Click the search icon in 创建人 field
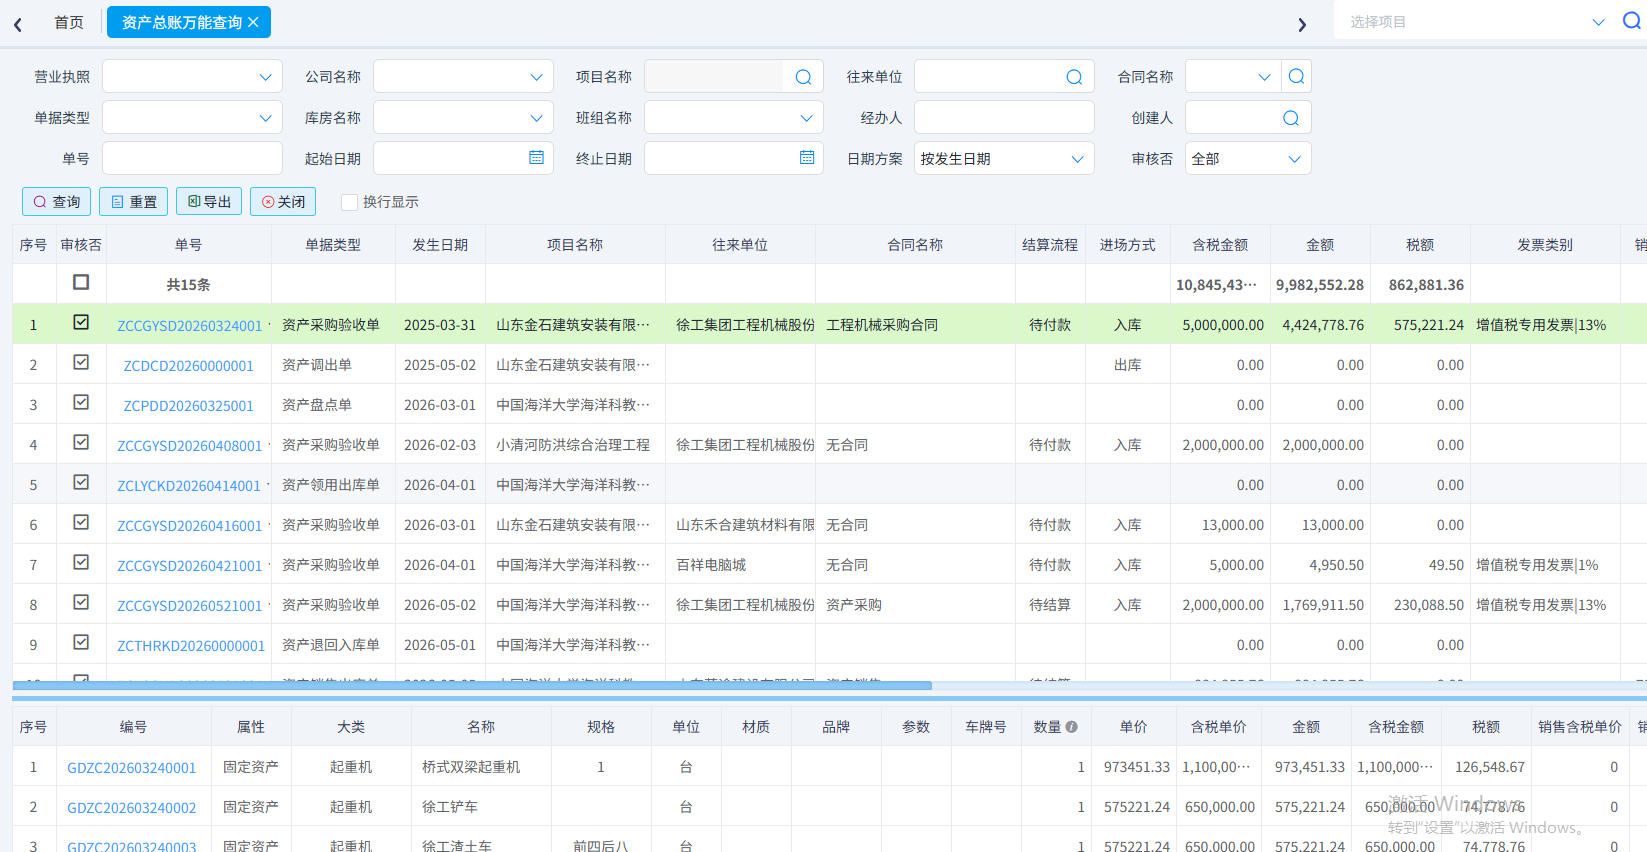Image resolution: width=1647 pixels, height=852 pixels. pos(1291,118)
